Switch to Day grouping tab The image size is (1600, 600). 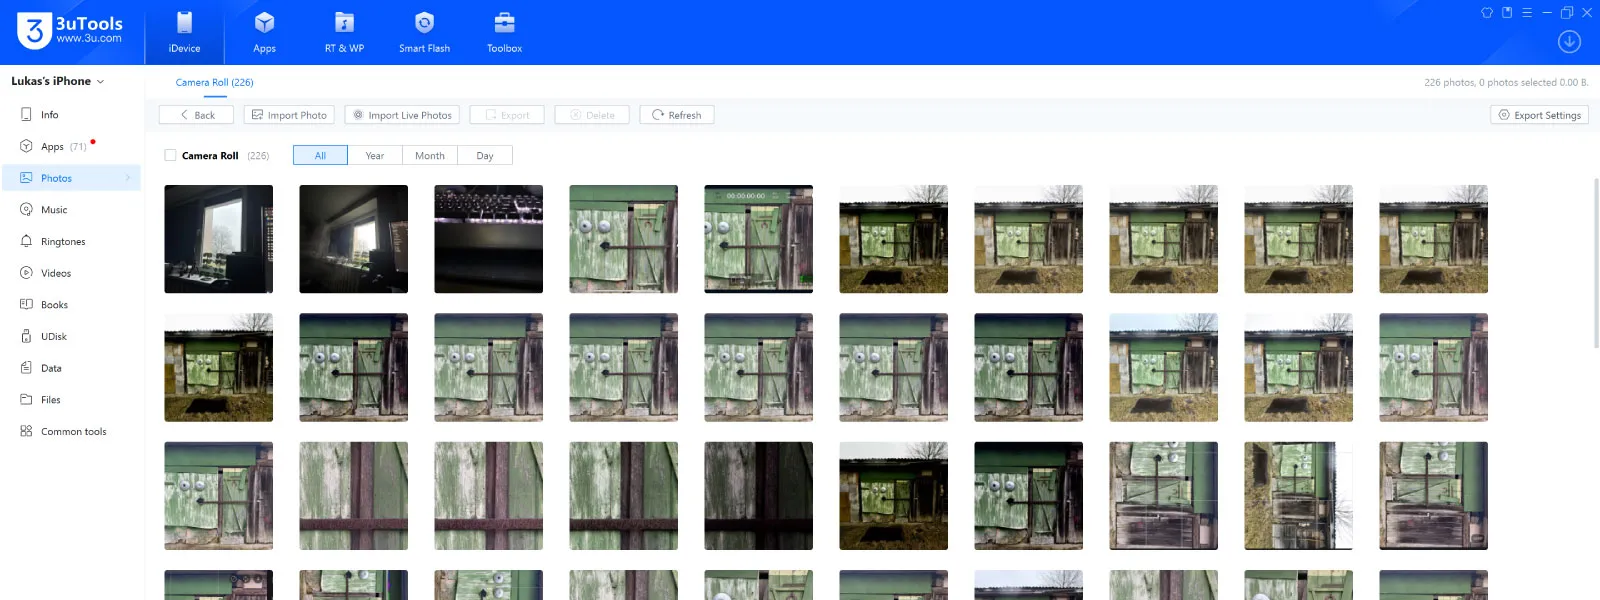click(x=485, y=155)
